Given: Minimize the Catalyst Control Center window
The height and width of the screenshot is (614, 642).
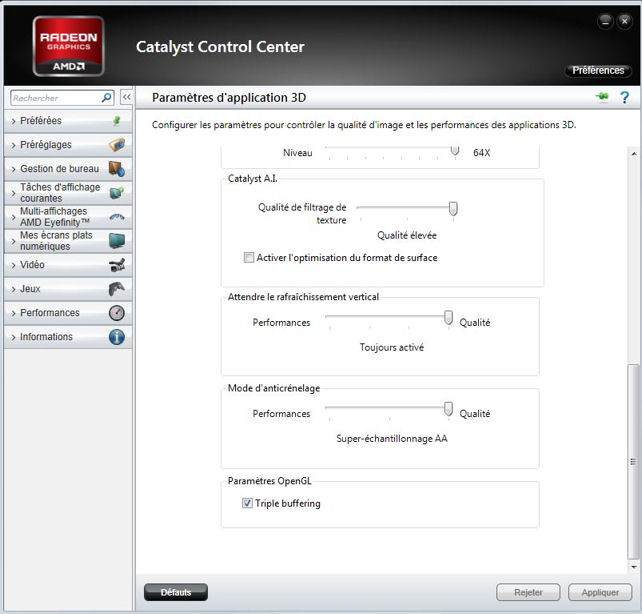Looking at the screenshot, I should tap(605, 21).
